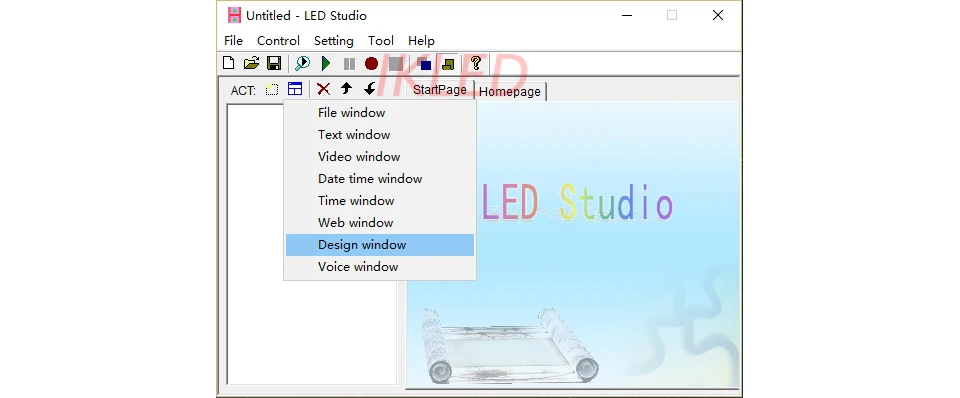Click the blue new window icon
The image size is (960, 398).
click(x=295, y=89)
